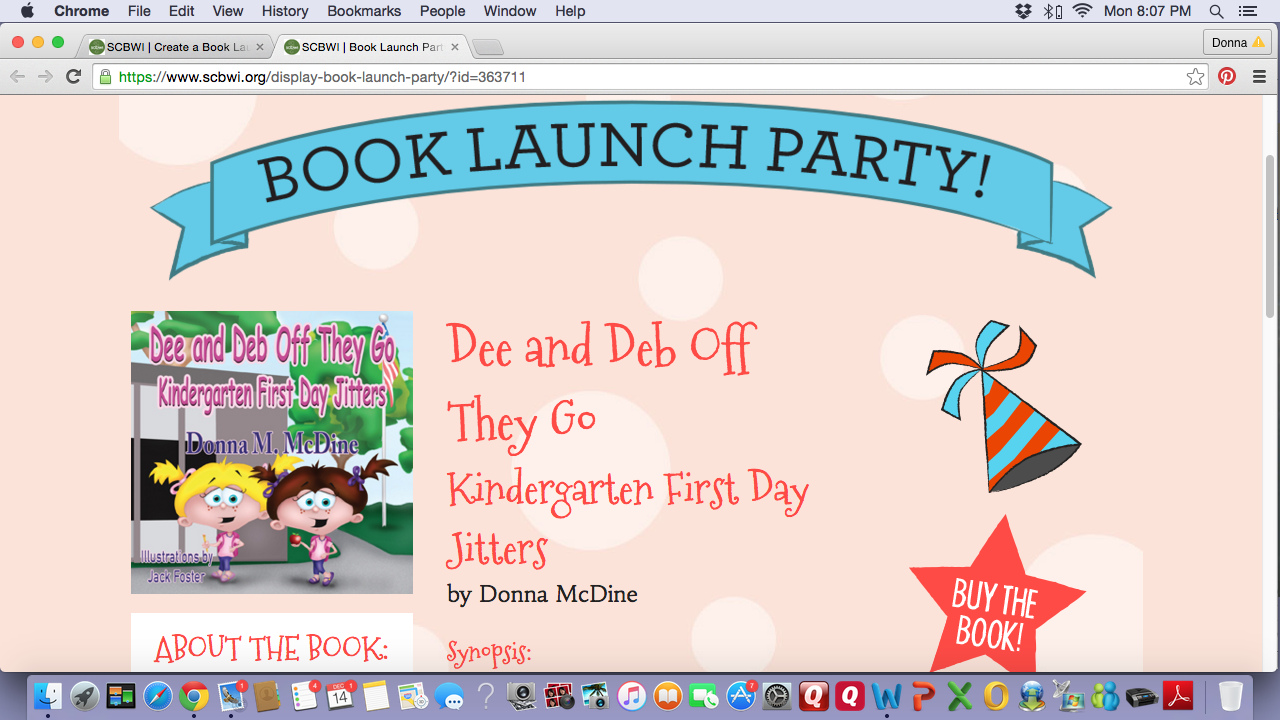
Task: Open Calendar showing Dec 14
Action: click(x=340, y=696)
